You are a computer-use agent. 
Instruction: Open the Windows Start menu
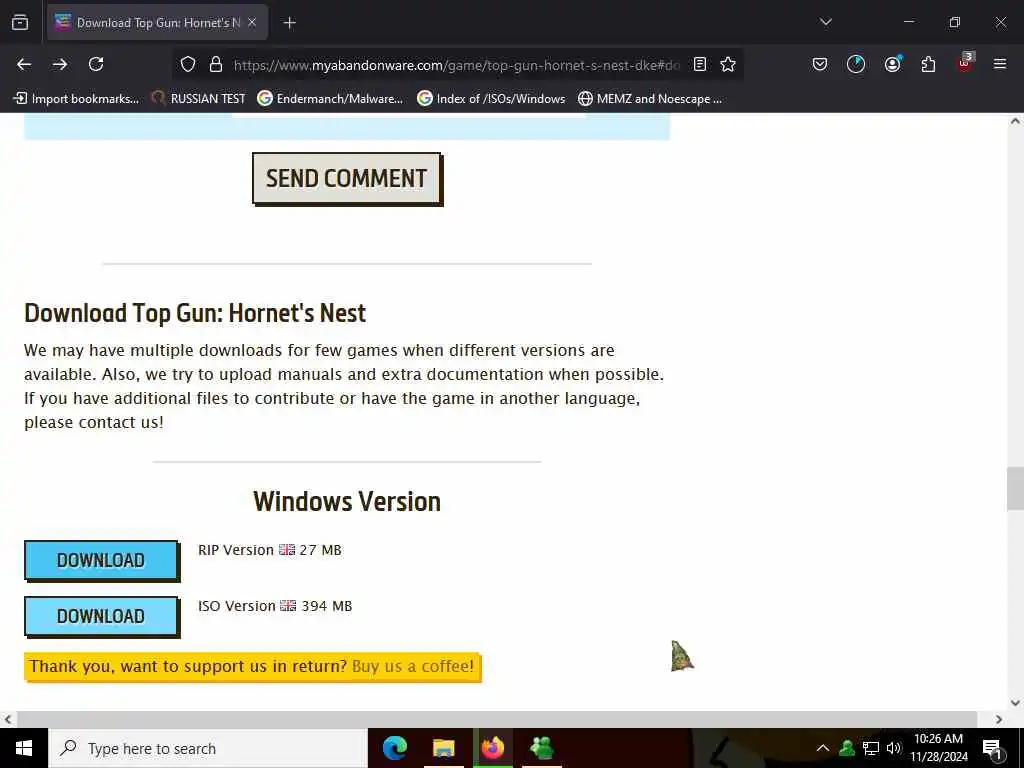coord(24,748)
